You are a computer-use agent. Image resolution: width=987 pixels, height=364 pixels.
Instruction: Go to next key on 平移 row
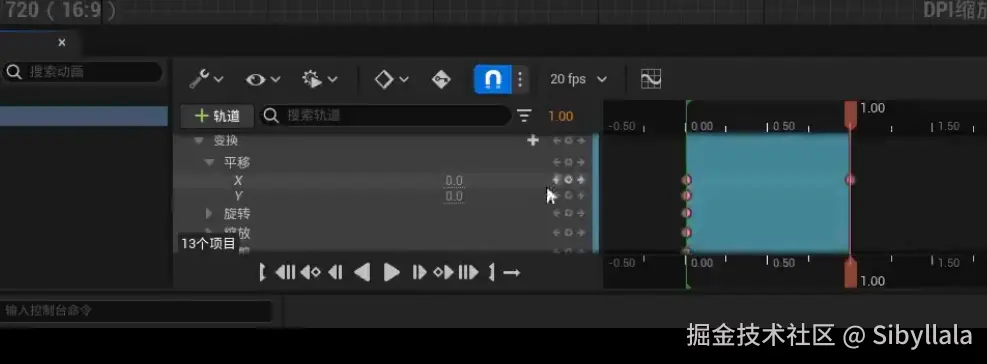coord(580,162)
